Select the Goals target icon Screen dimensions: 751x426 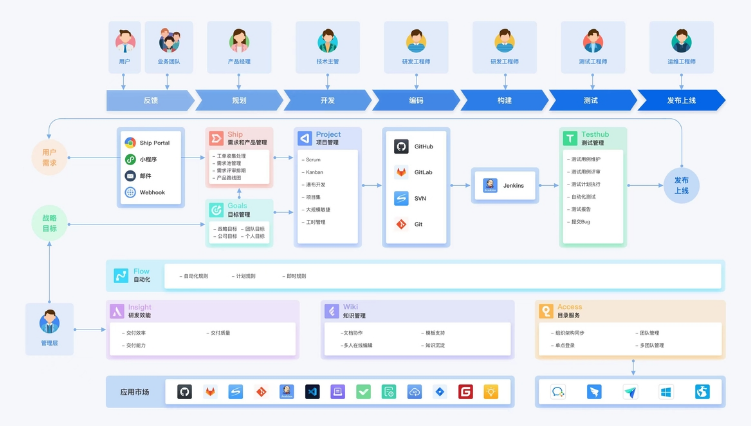tap(216, 210)
